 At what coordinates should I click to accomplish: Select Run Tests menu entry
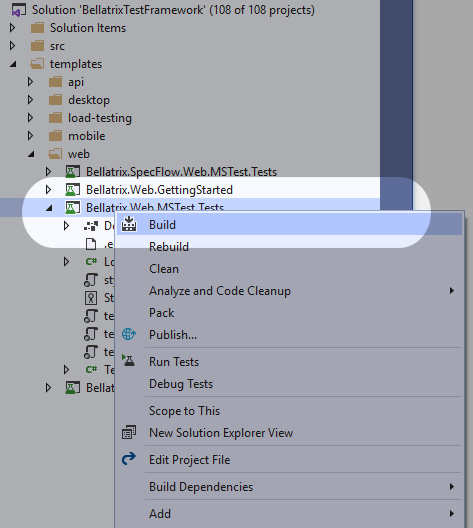coord(289,362)
